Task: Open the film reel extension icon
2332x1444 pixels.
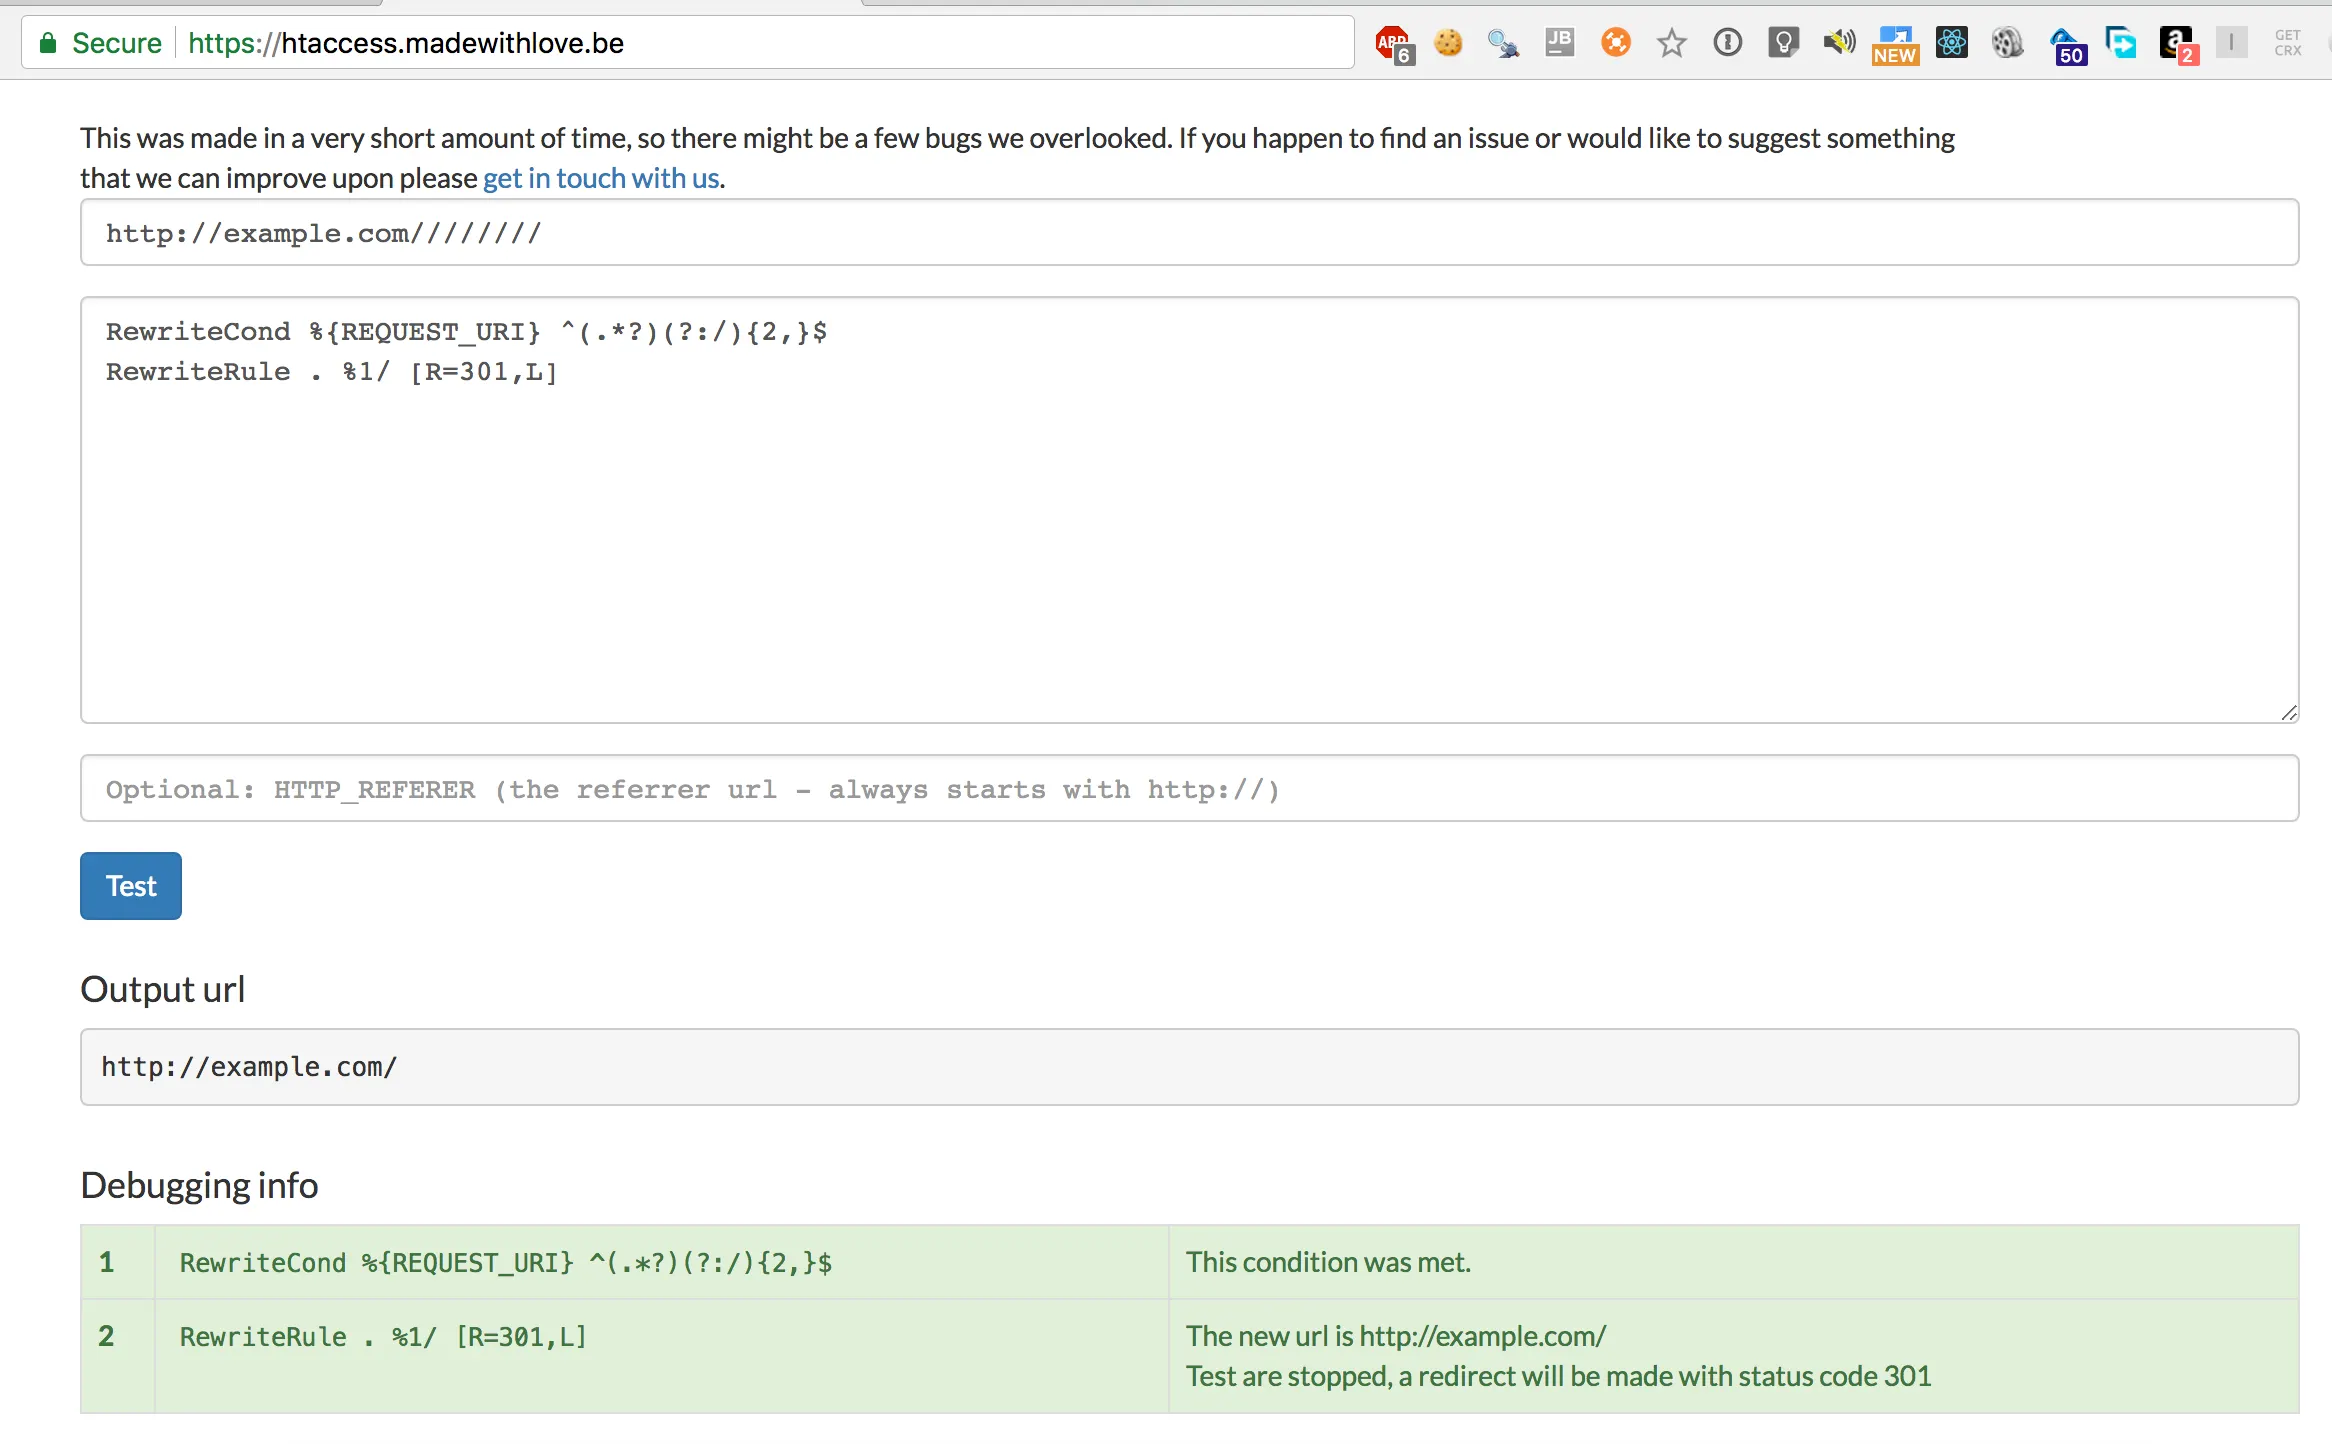Action: 2007,43
